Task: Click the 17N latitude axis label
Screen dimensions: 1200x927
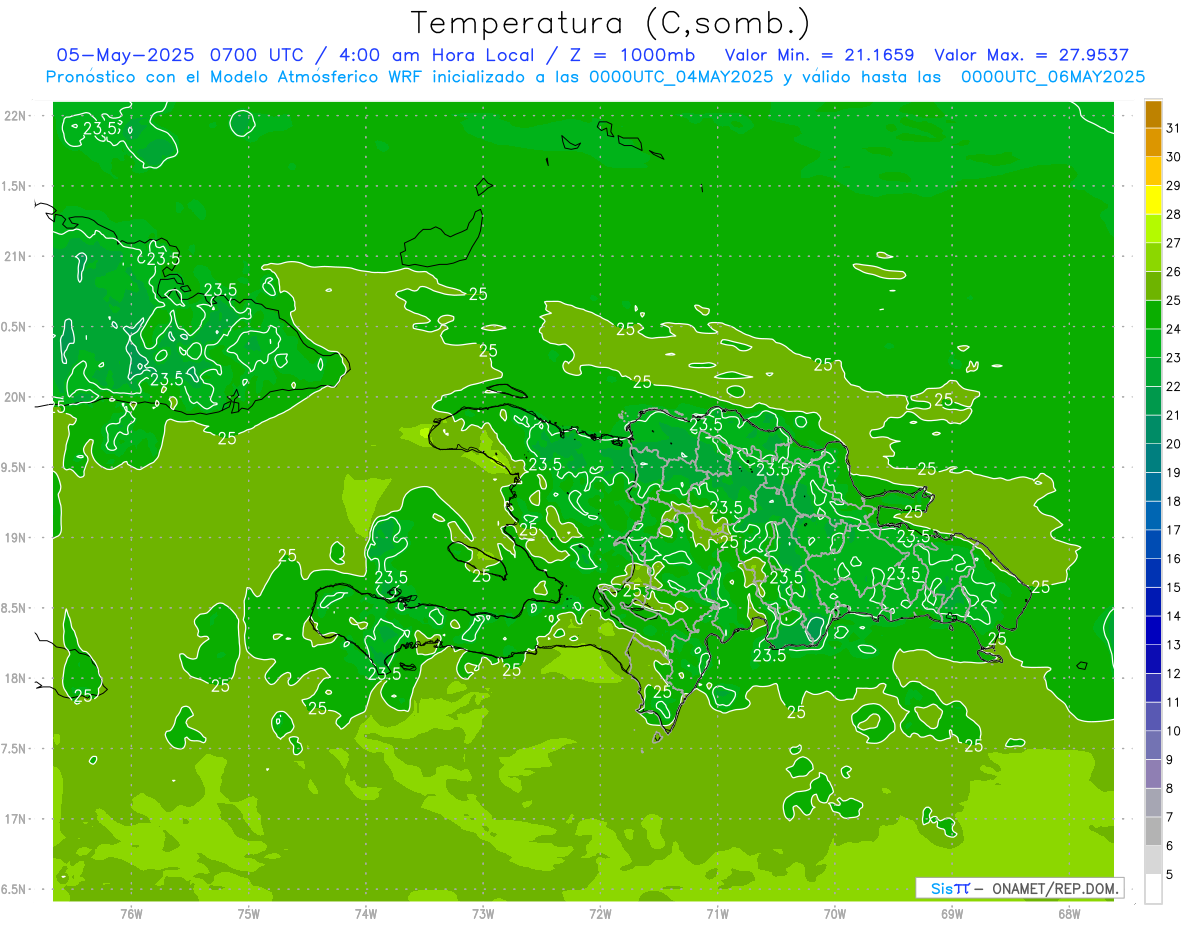Action: tap(16, 819)
